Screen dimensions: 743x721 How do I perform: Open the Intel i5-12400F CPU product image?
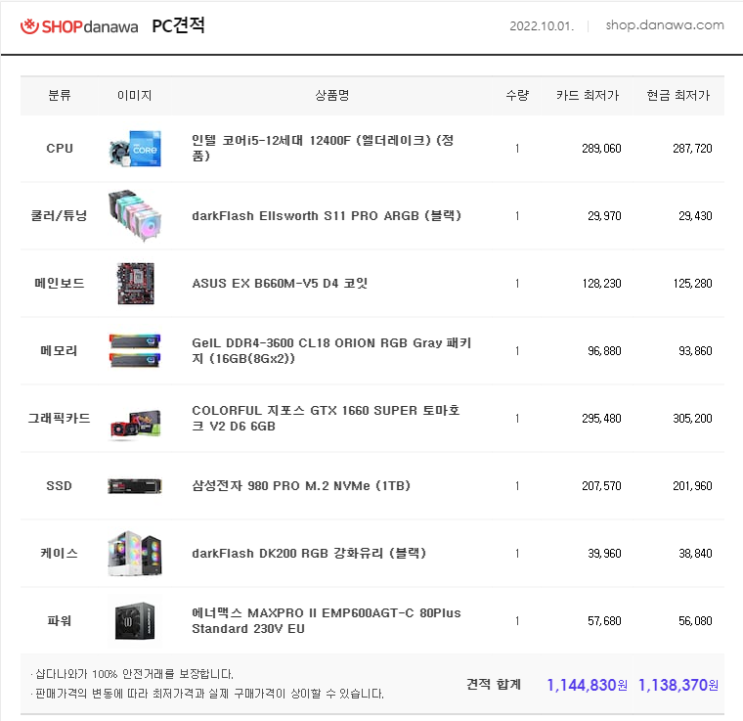[x=135, y=148]
